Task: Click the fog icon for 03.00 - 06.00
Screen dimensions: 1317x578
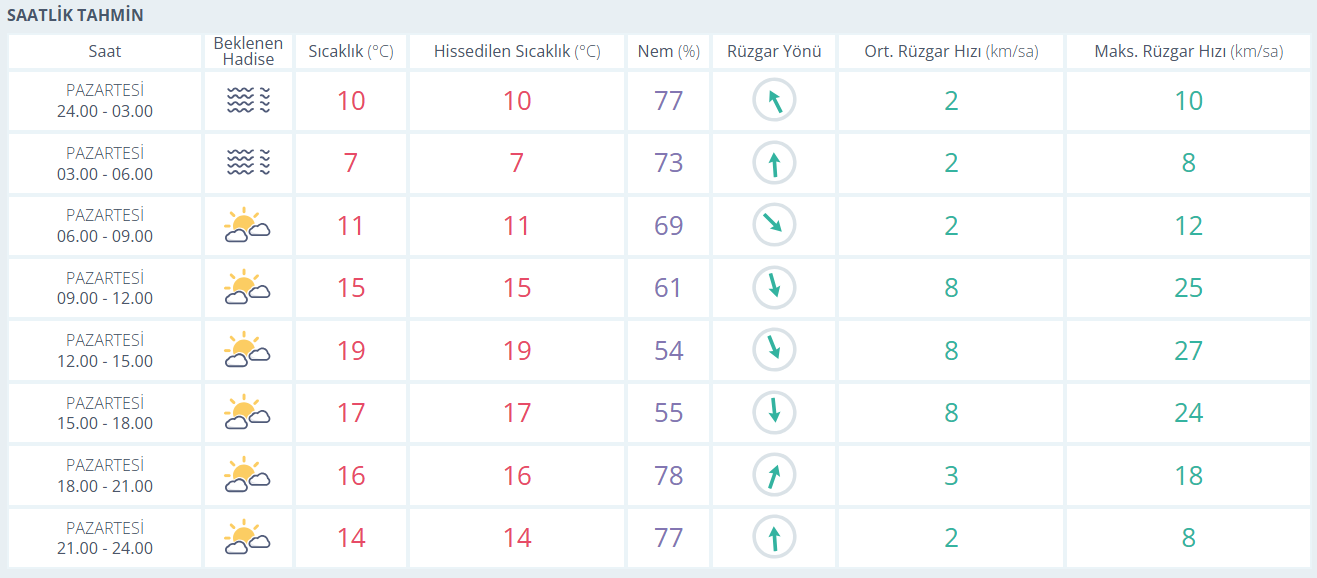Action: 248,163
